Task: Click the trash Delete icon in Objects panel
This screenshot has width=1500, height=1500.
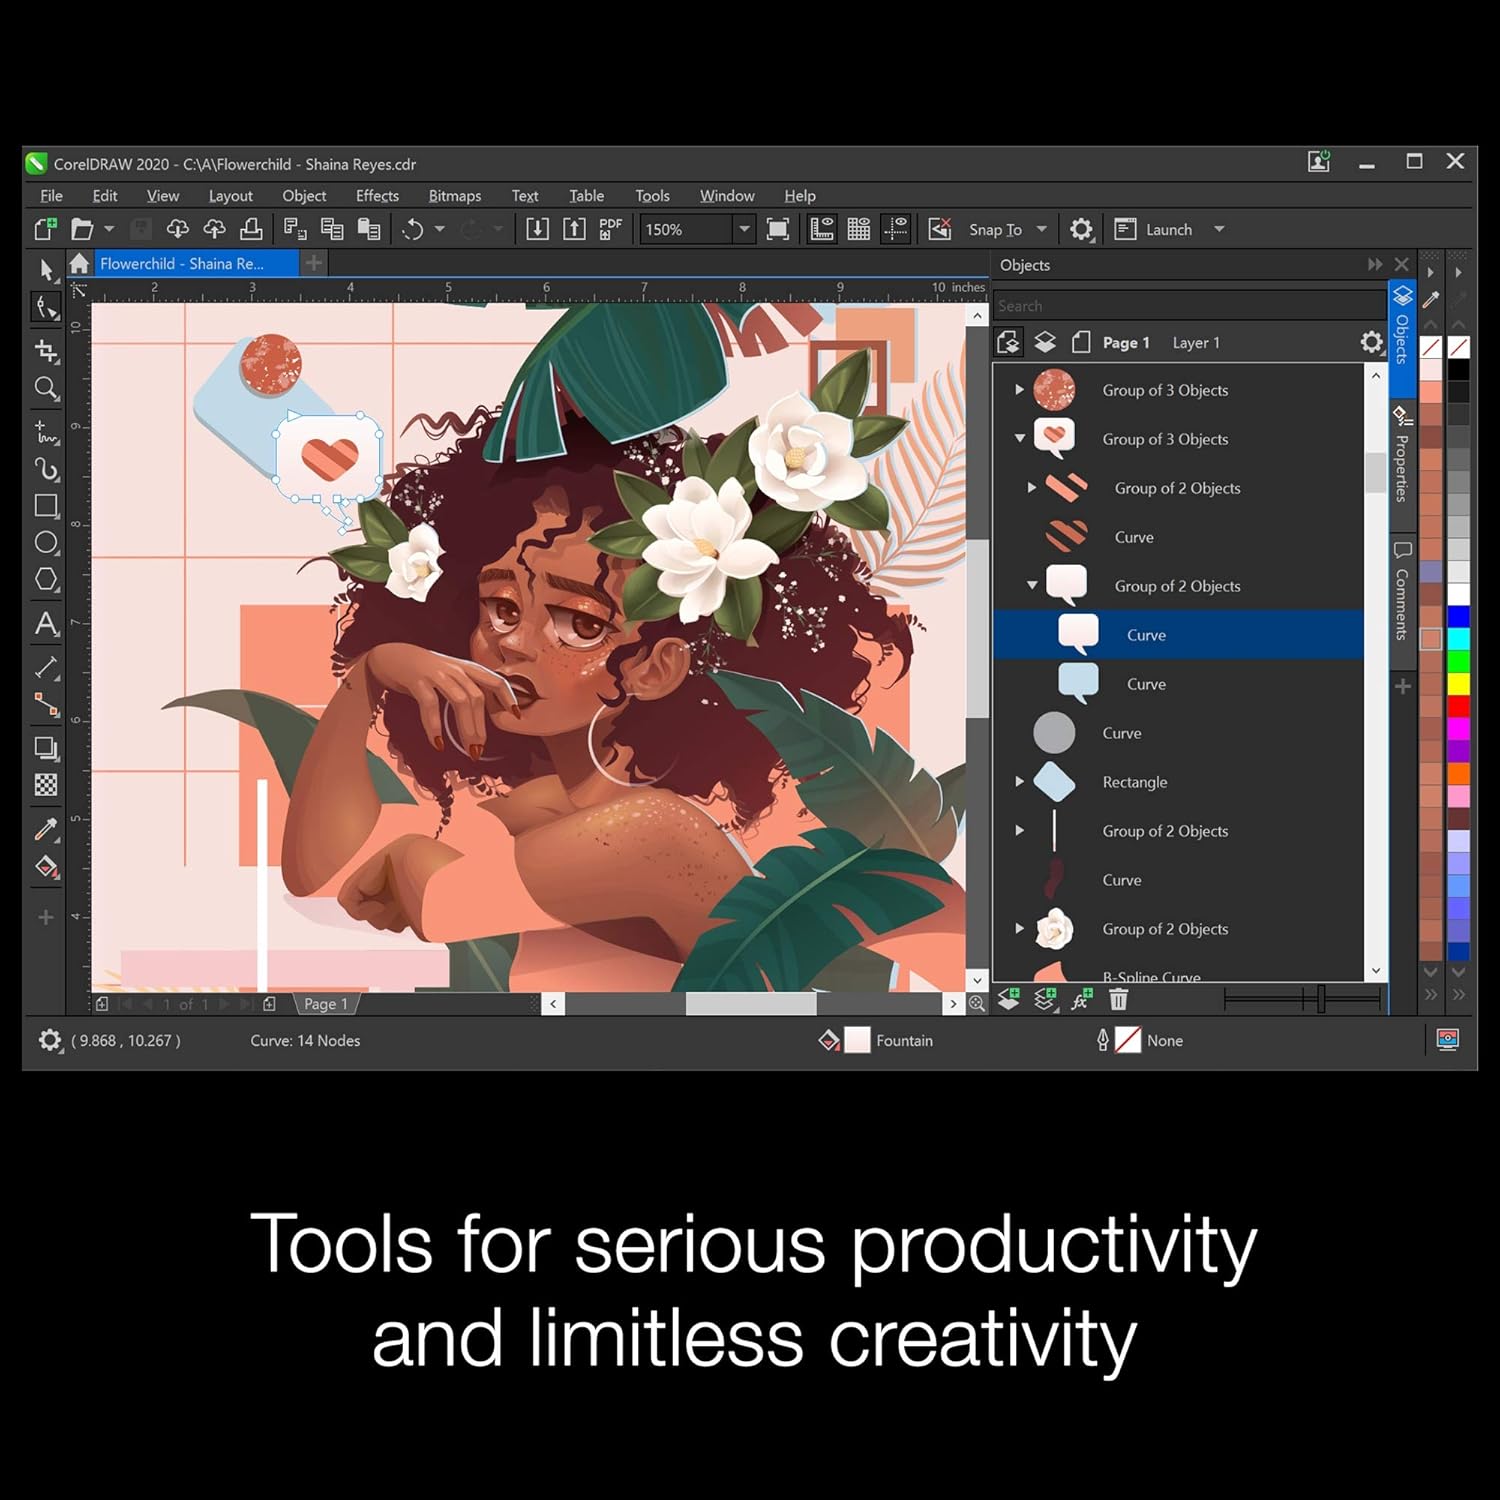Action: [1118, 999]
